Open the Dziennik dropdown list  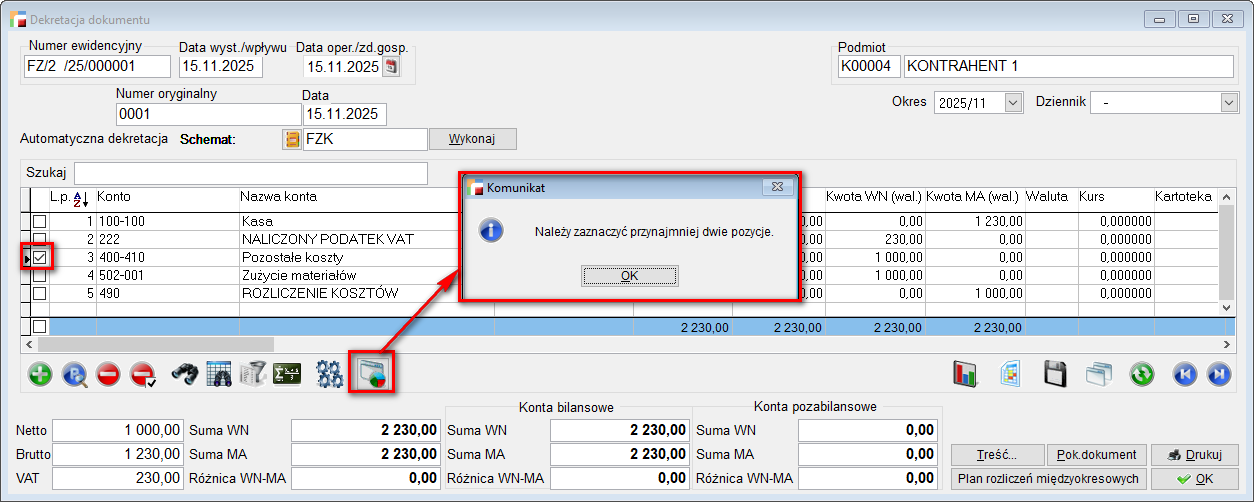[x=1229, y=102]
